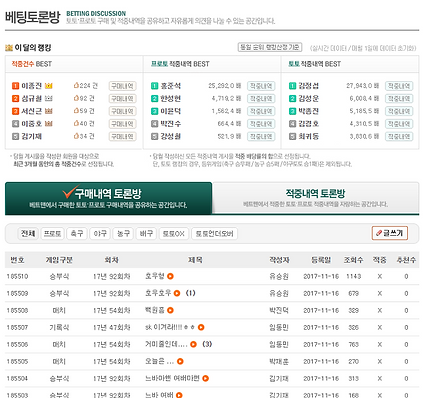Image resolution: width=427 pixels, height=398 pixels.
Task: Click 적중내역 button for the 3,830.6 배 row
Action: click(399, 137)
